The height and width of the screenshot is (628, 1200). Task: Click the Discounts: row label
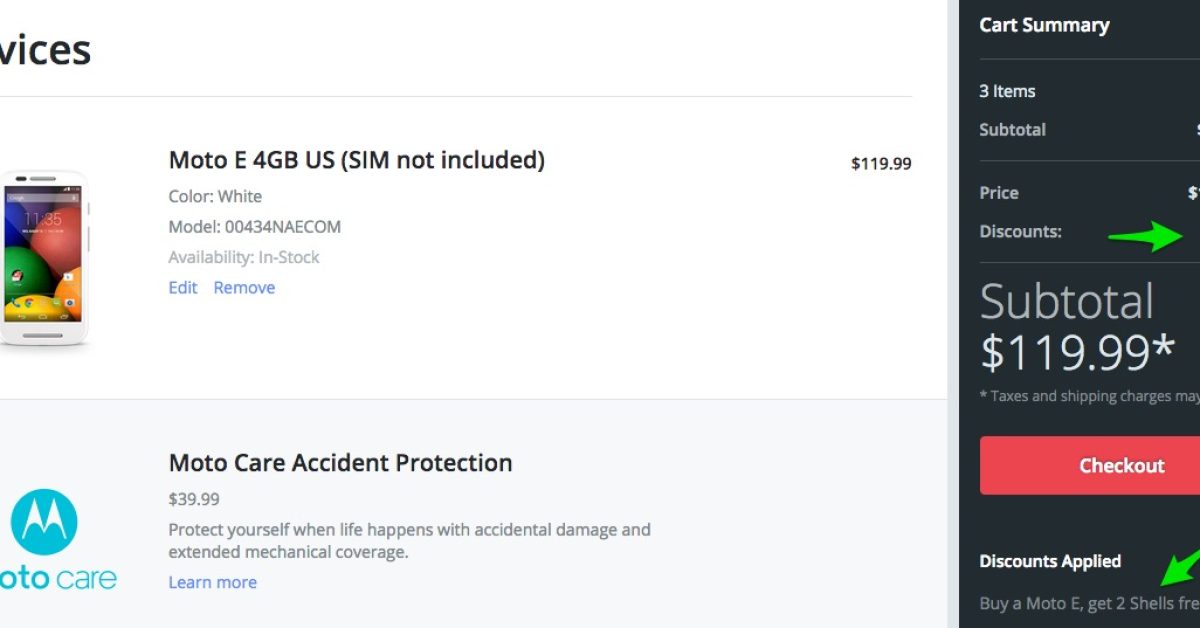pyautogui.click(x=1020, y=231)
